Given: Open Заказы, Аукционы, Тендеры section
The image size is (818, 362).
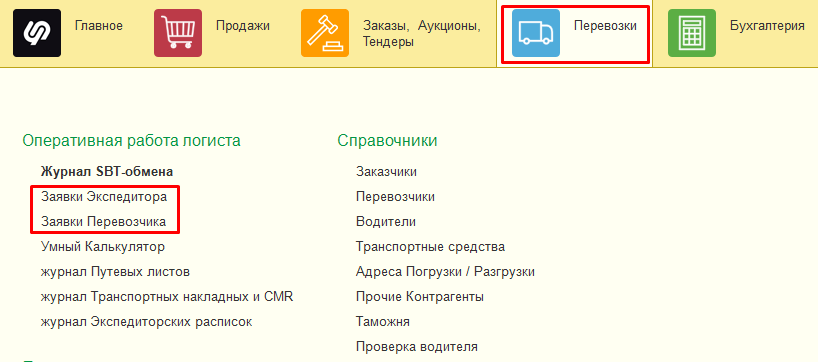Looking at the screenshot, I should coord(422,33).
